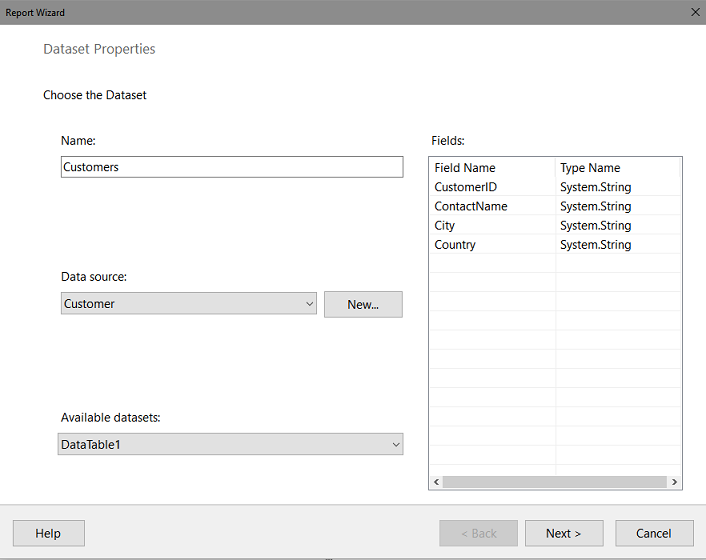Screen dimensions: 706x560
Task: Click the Name field containing Customers
Action: (232, 167)
